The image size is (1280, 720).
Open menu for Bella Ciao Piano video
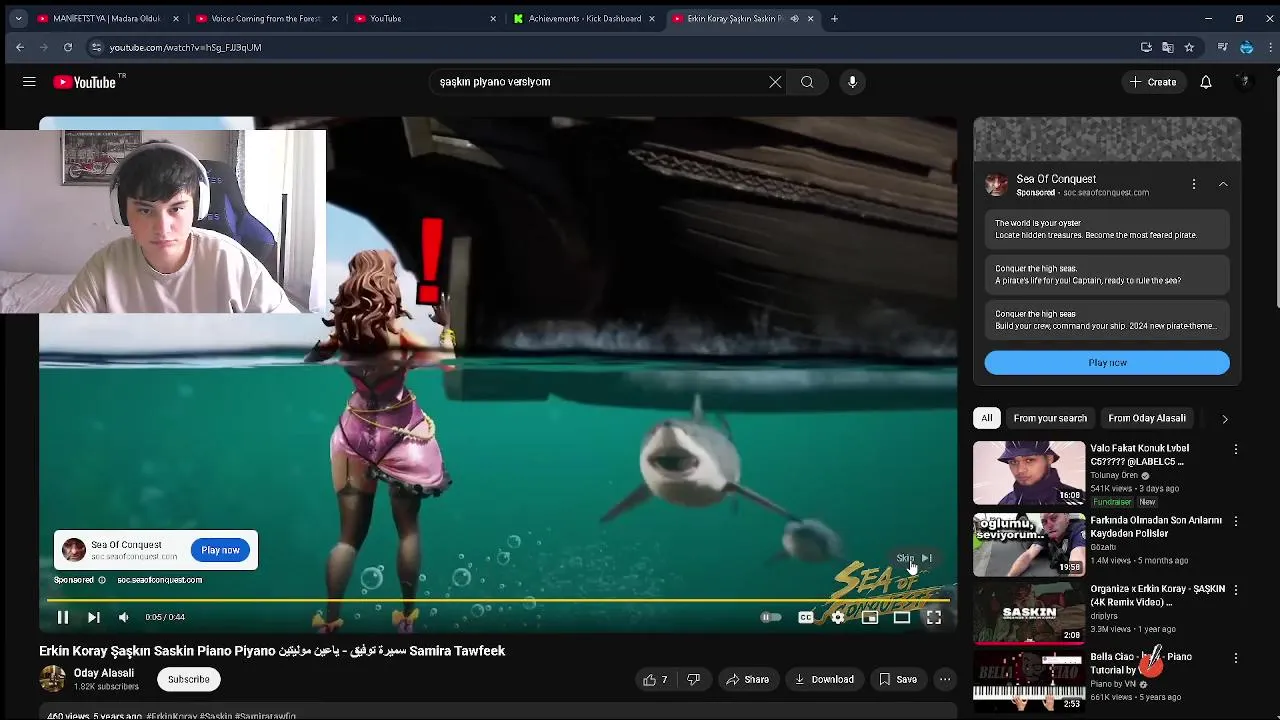(1236, 658)
